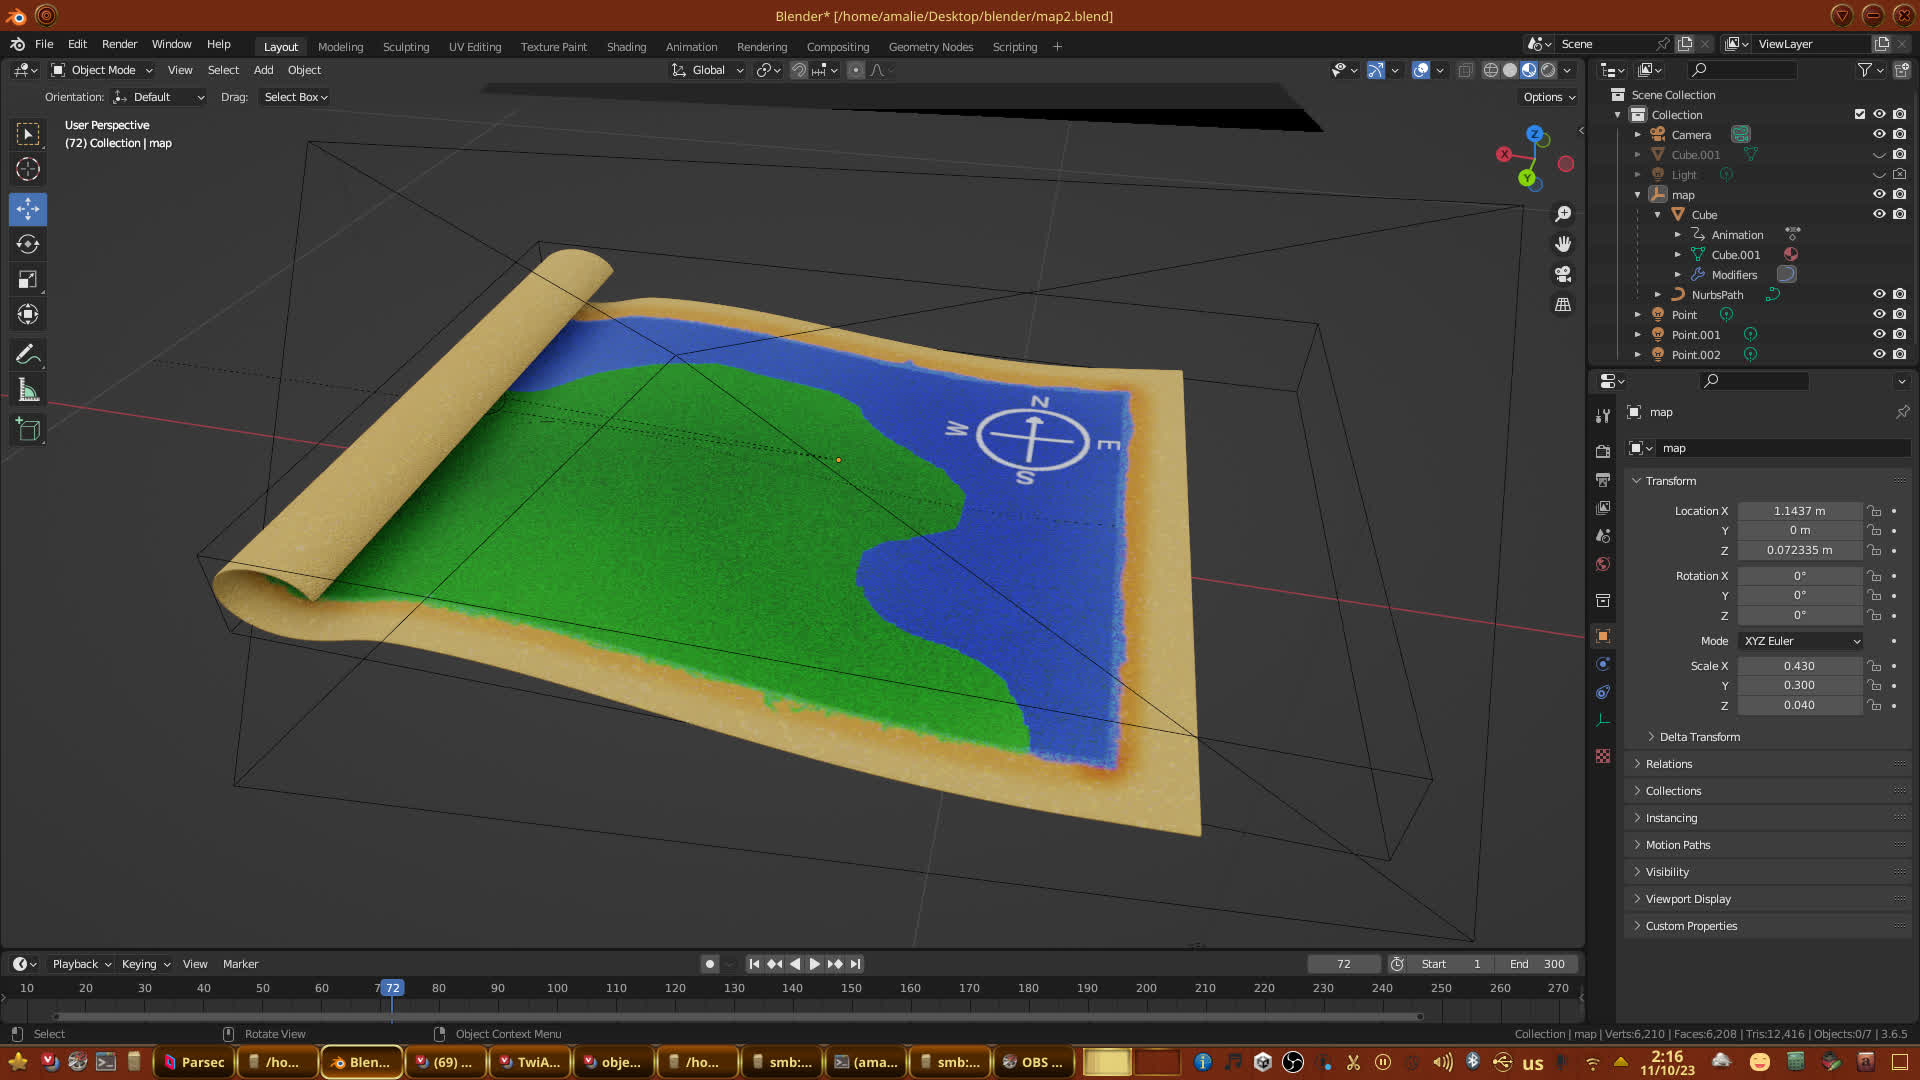Screen dimensions: 1920x1080
Task: Select the Scale tool
Action: [x=28, y=280]
